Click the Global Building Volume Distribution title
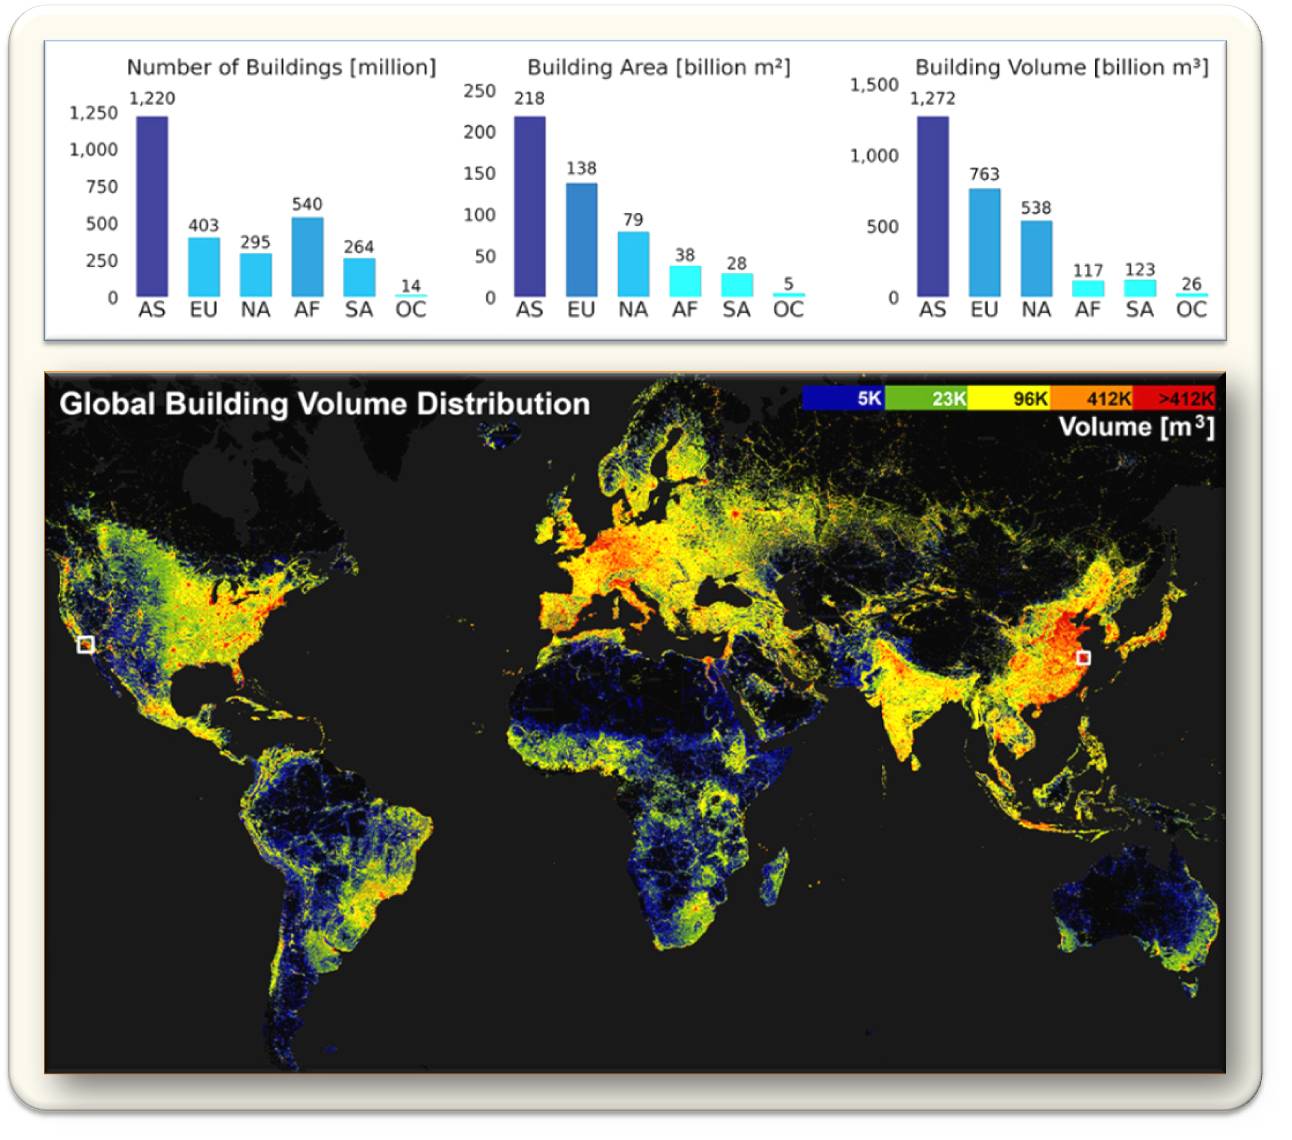This screenshot has height=1140, width=1292. point(324,404)
